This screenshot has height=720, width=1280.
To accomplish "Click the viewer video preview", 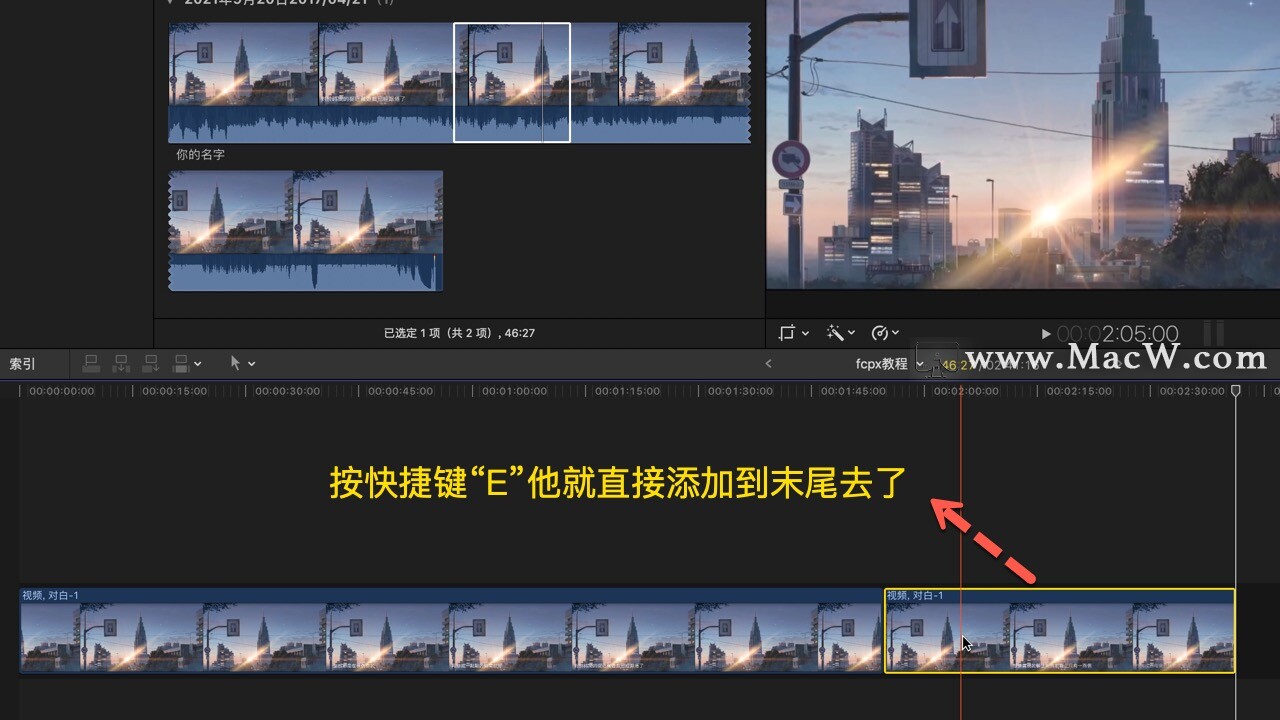I will (1023, 145).
